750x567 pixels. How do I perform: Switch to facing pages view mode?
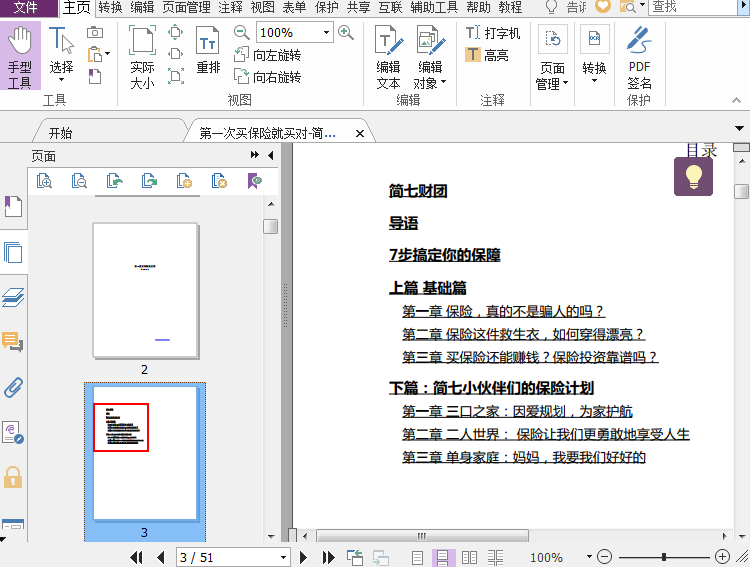pos(469,557)
